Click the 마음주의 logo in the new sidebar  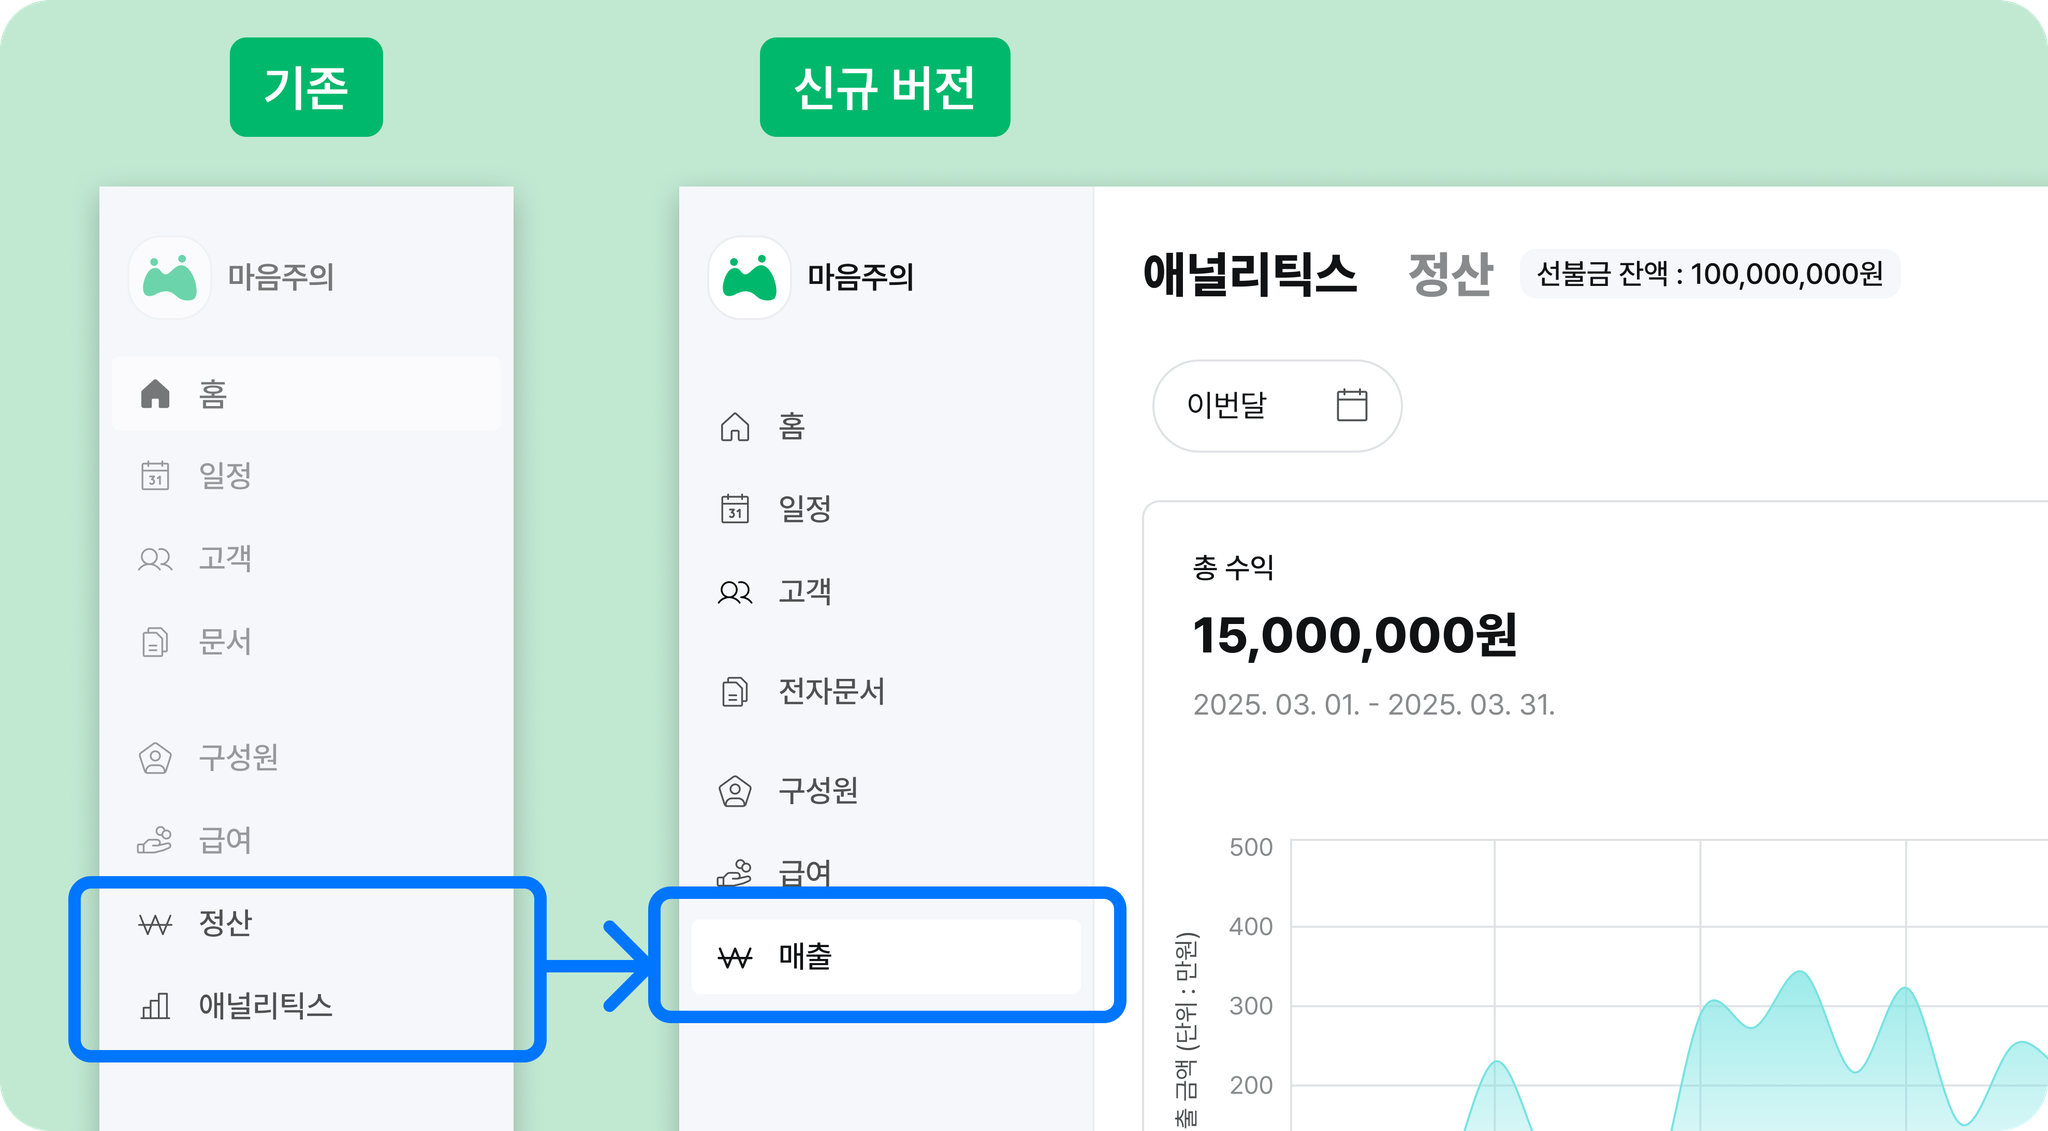pyautogui.click(x=749, y=277)
